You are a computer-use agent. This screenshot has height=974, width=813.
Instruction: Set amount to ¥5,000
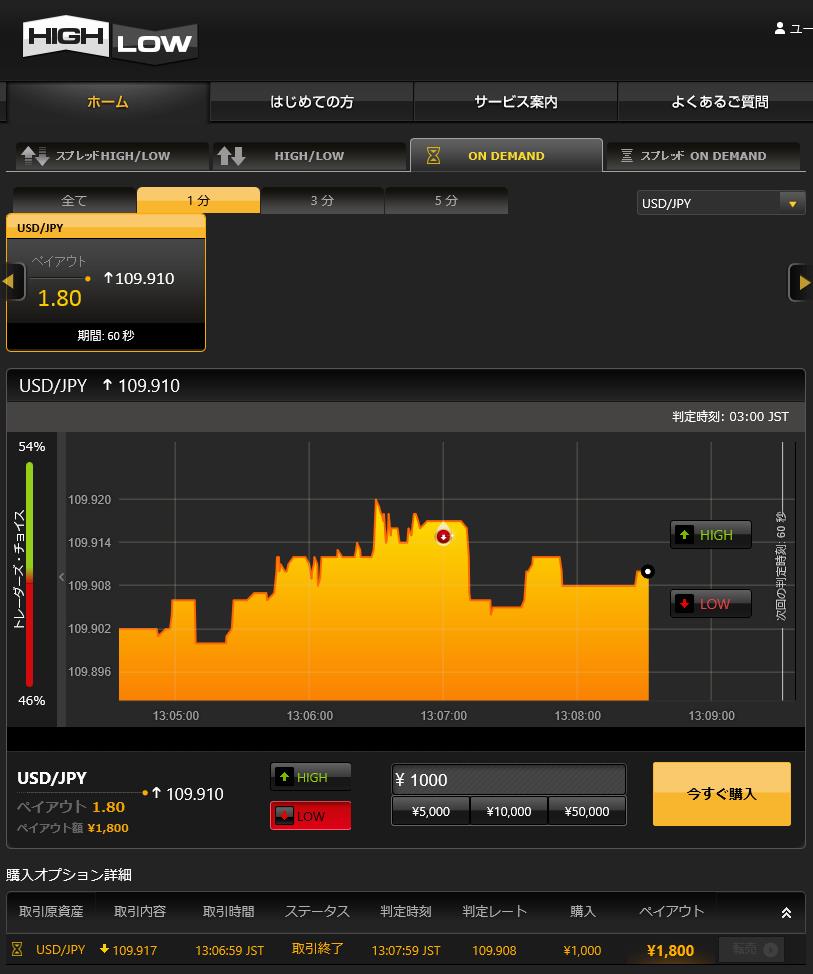pyautogui.click(x=430, y=811)
